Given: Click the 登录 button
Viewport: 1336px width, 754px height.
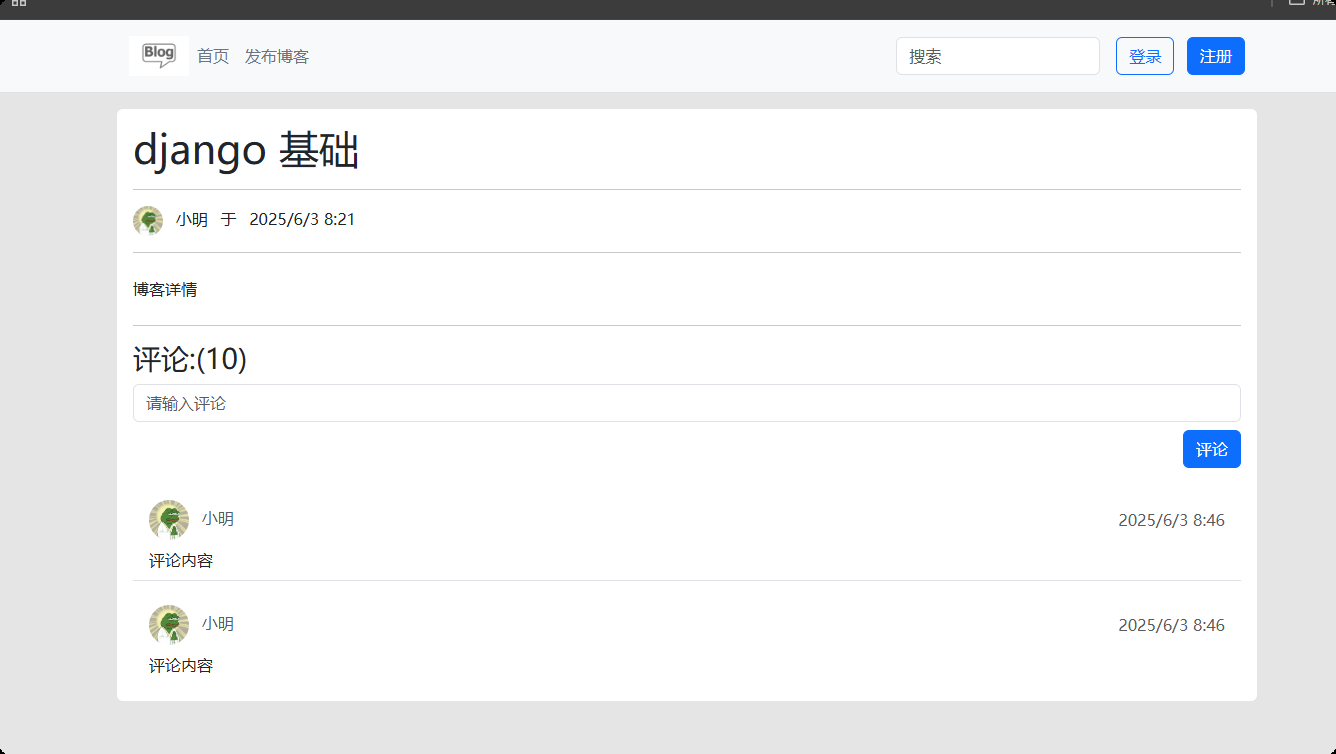Looking at the screenshot, I should [1145, 56].
